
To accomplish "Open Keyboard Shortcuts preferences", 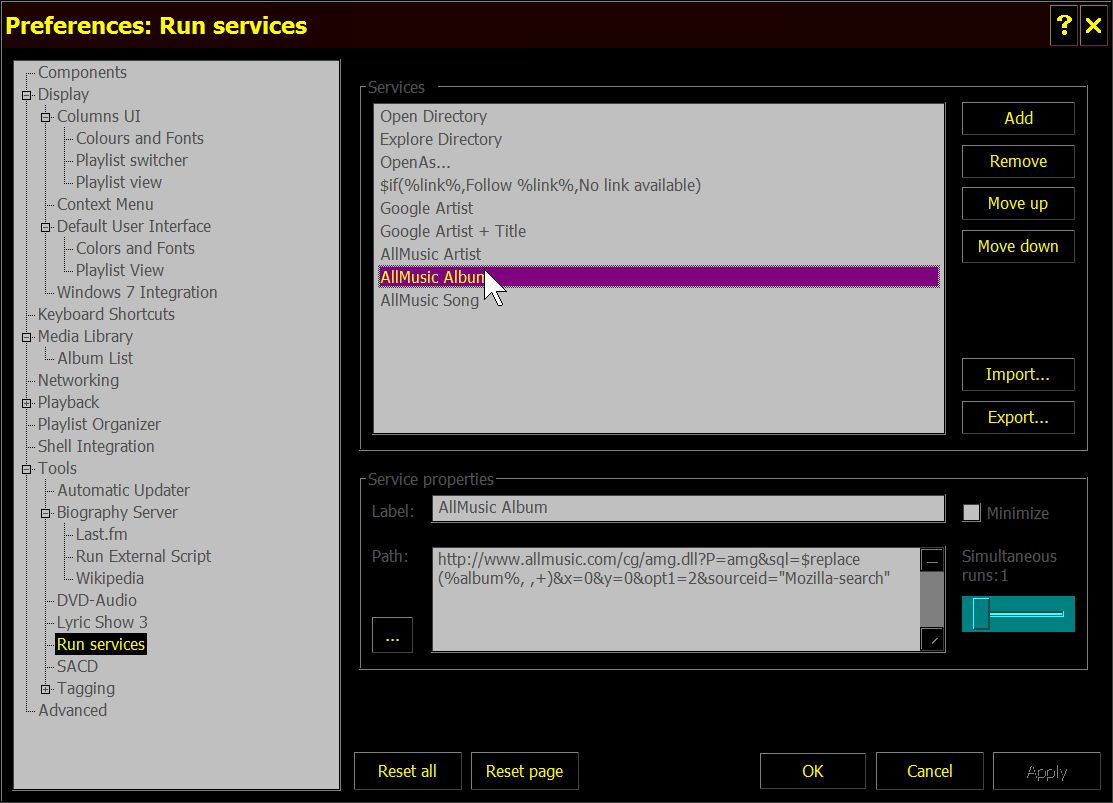I will pyautogui.click(x=106, y=315).
